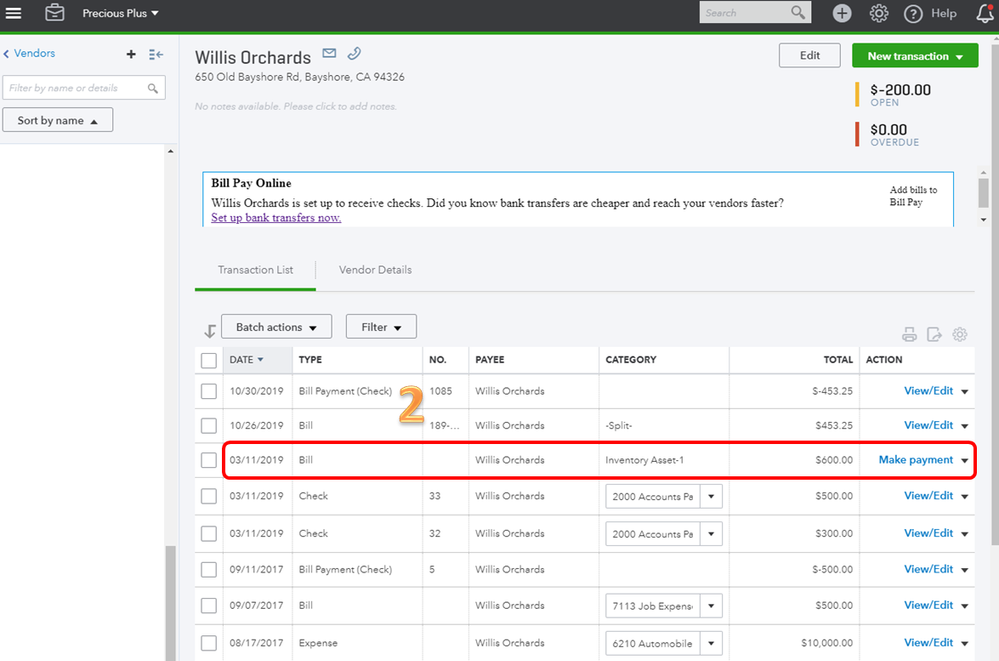The height and width of the screenshot is (661, 999).
Task: Expand action arrow for 10/30/2019 row
Action: (x=965, y=391)
